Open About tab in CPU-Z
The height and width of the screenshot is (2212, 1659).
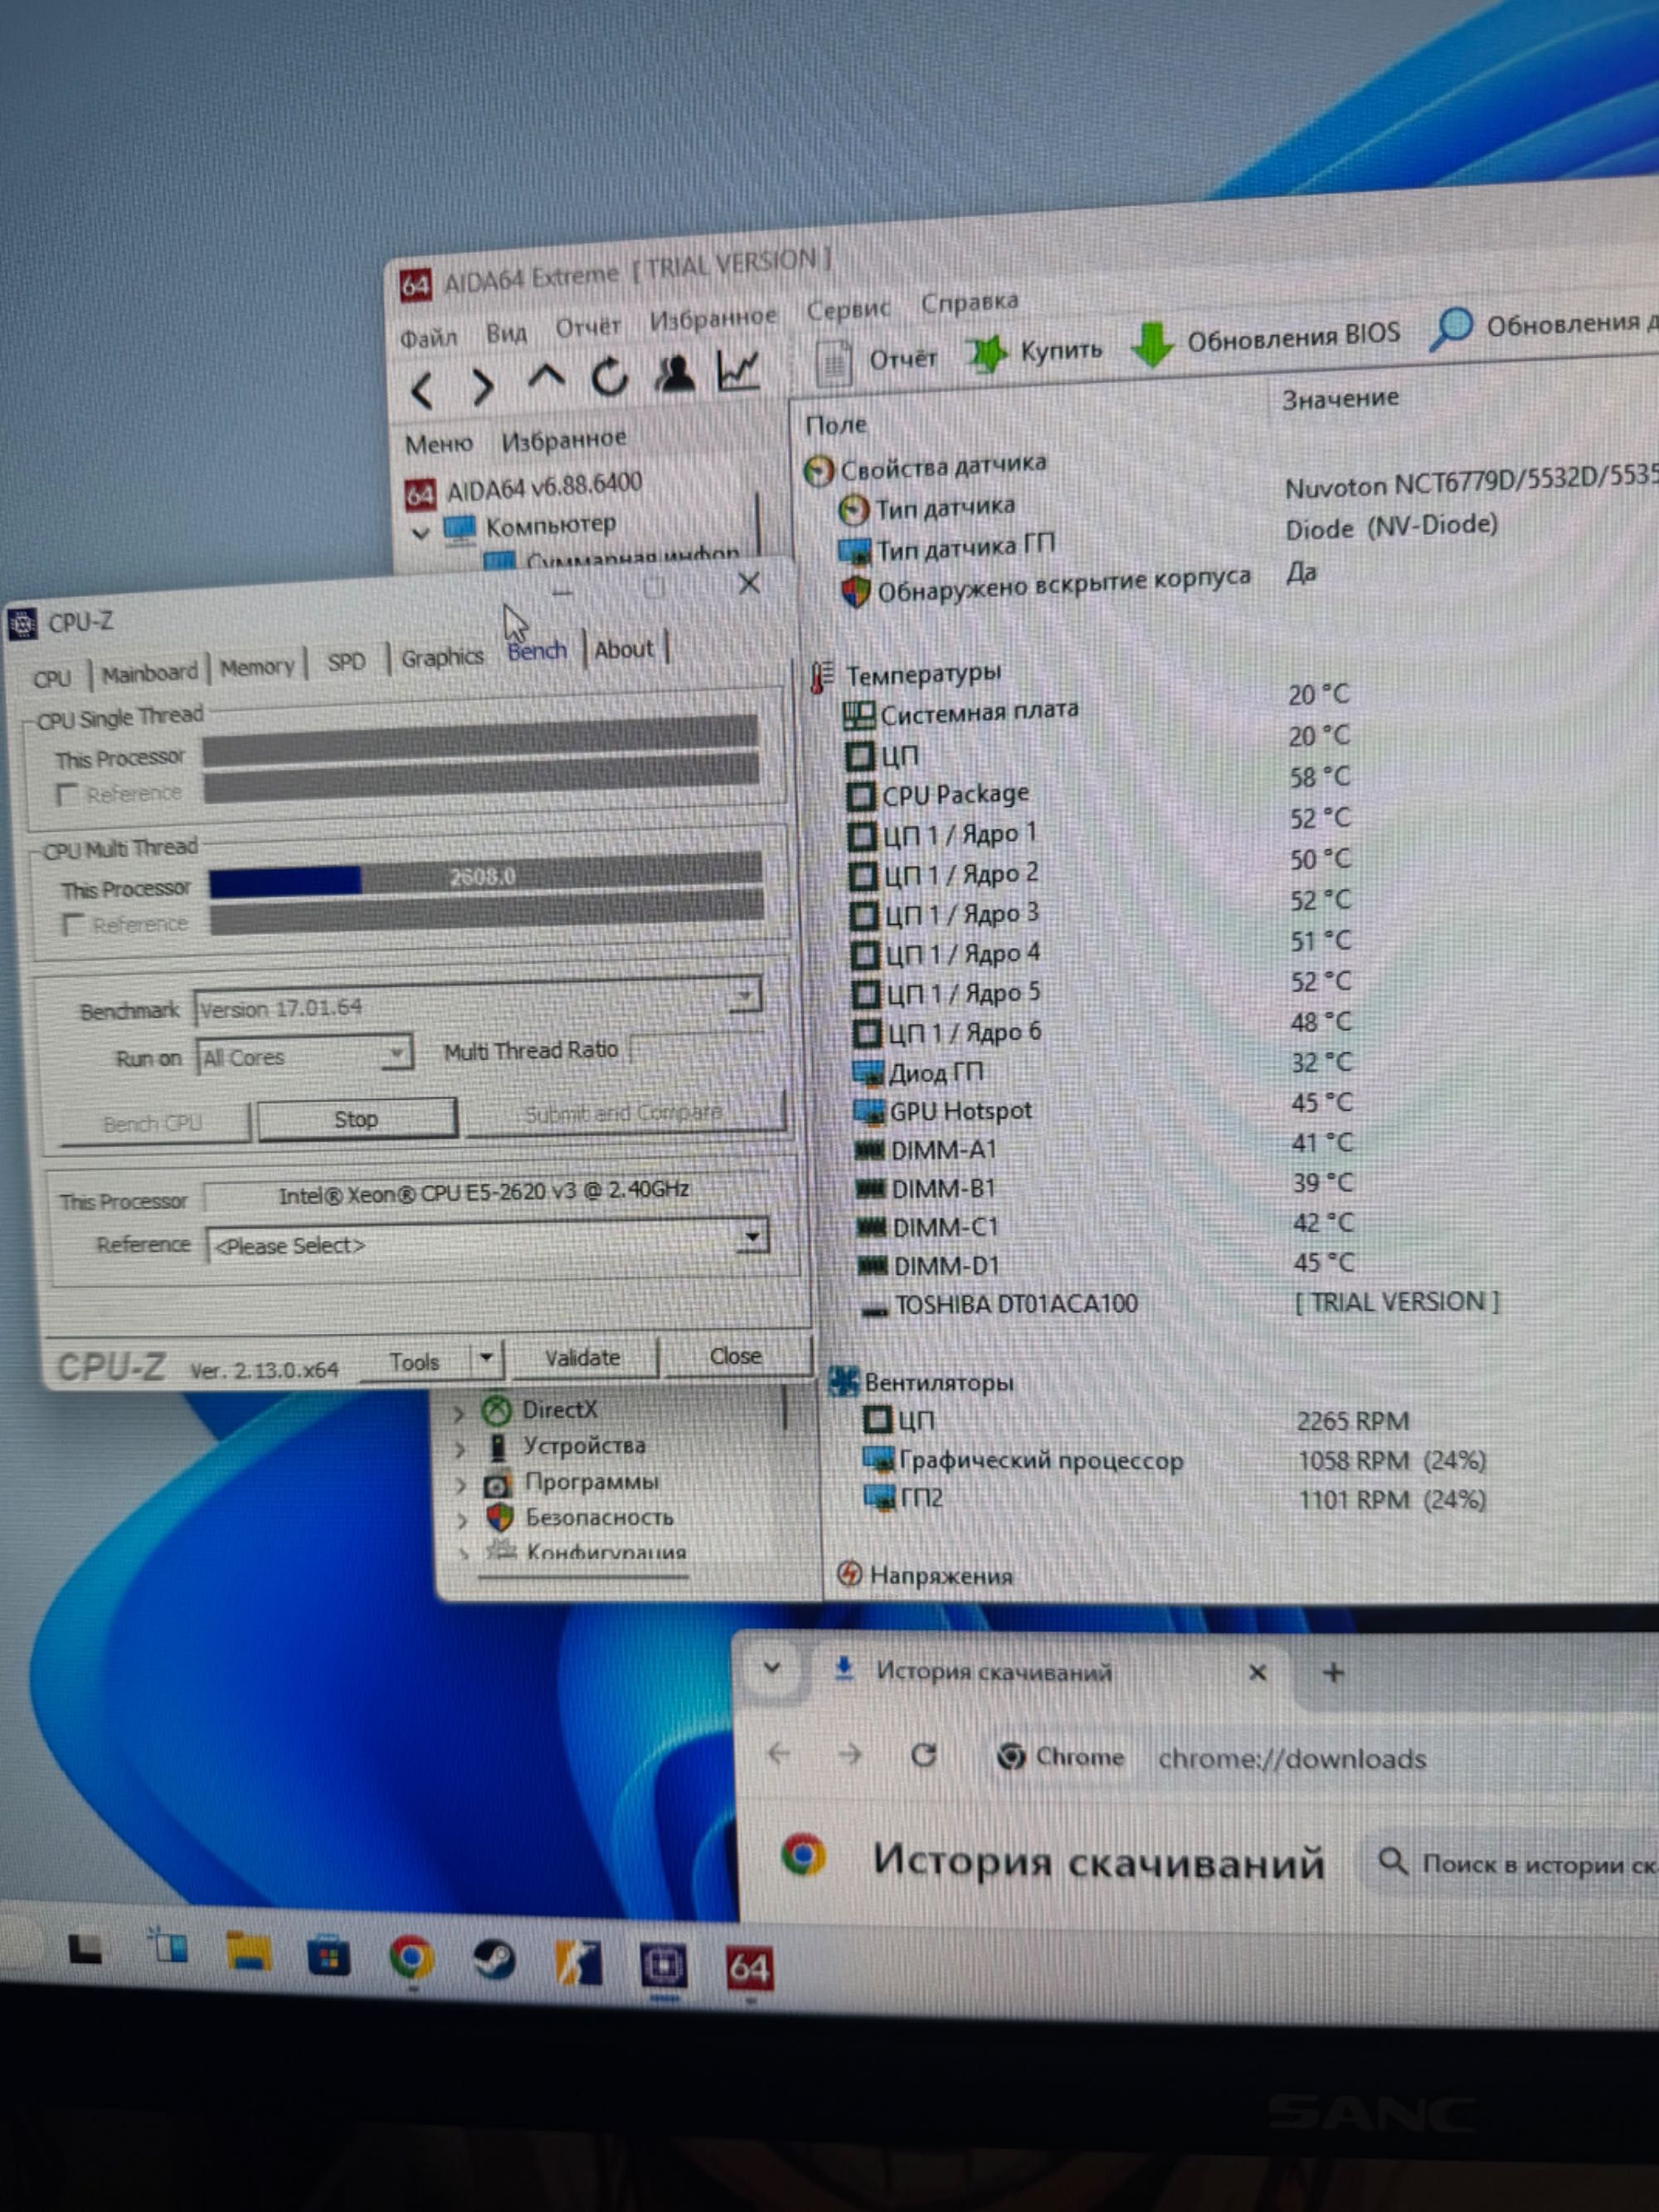coord(624,649)
